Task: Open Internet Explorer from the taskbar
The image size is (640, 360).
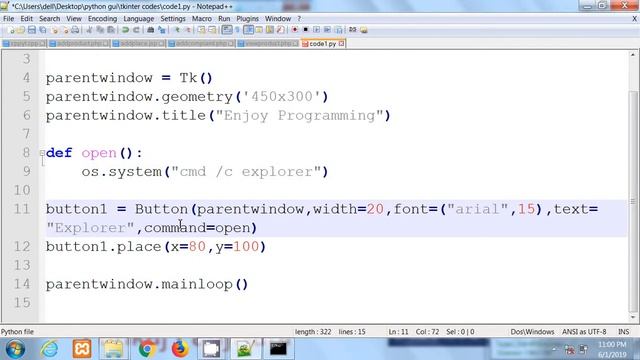Action: pyautogui.click(x=49, y=349)
